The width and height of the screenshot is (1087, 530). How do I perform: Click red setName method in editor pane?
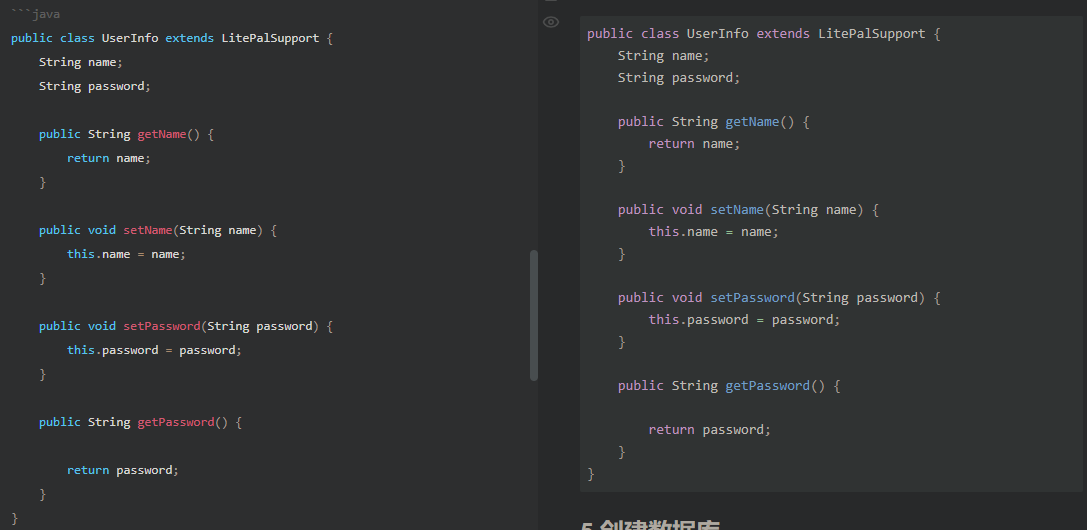pyautogui.click(x=148, y=230)
